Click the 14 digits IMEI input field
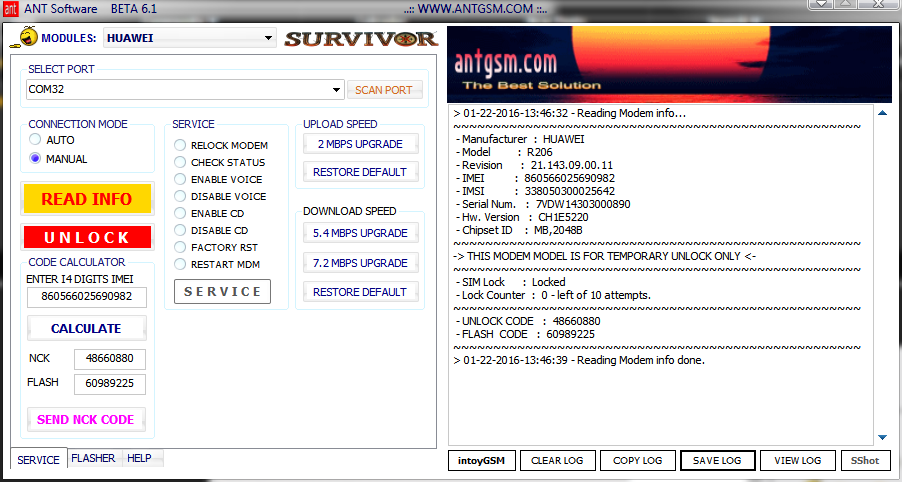The image size is (902, 482). click(x=86, y=298)
